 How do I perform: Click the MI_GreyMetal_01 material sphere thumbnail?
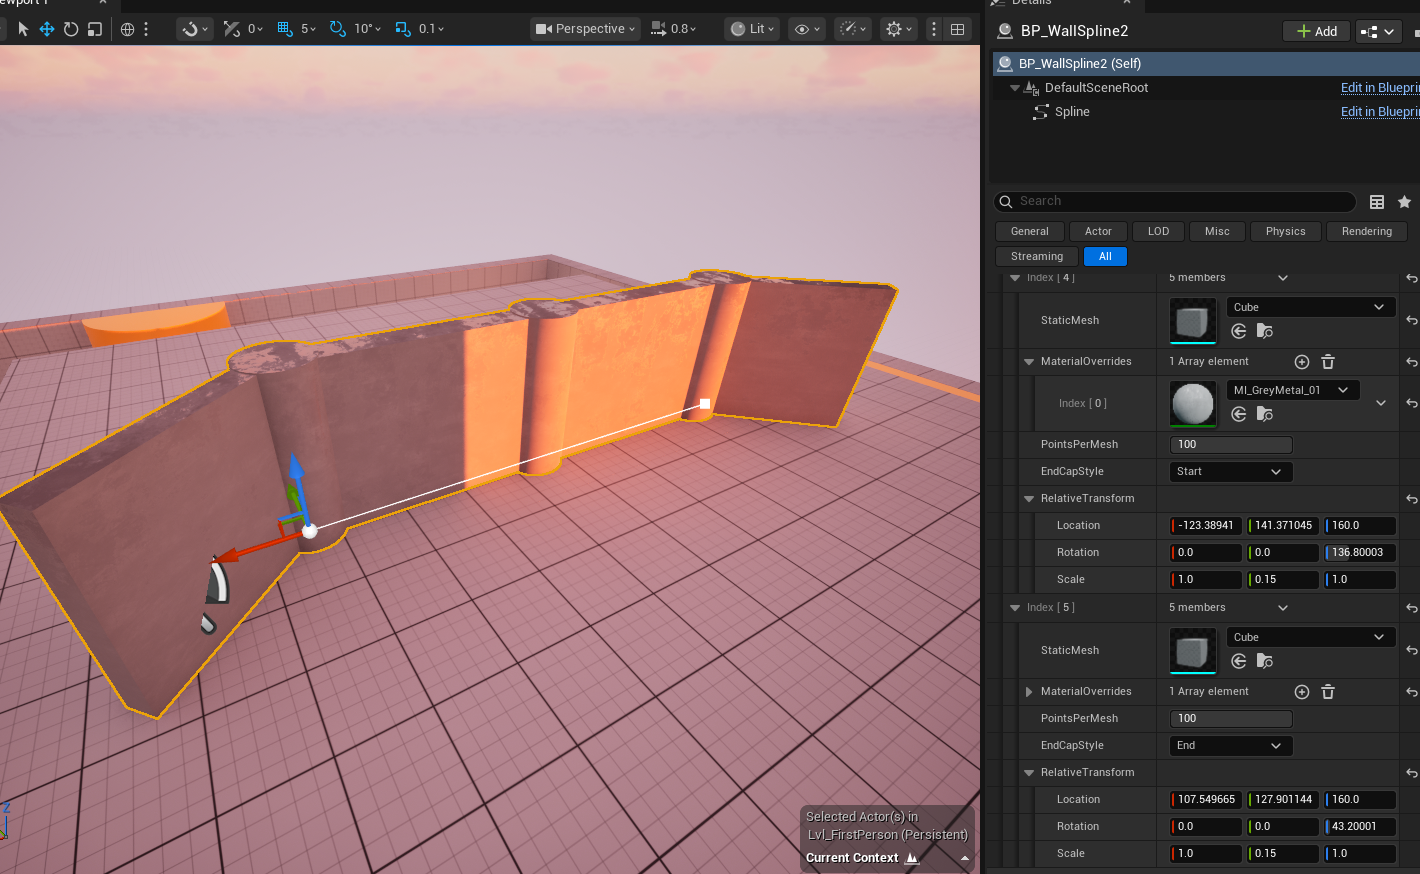tap(1193, 404)
